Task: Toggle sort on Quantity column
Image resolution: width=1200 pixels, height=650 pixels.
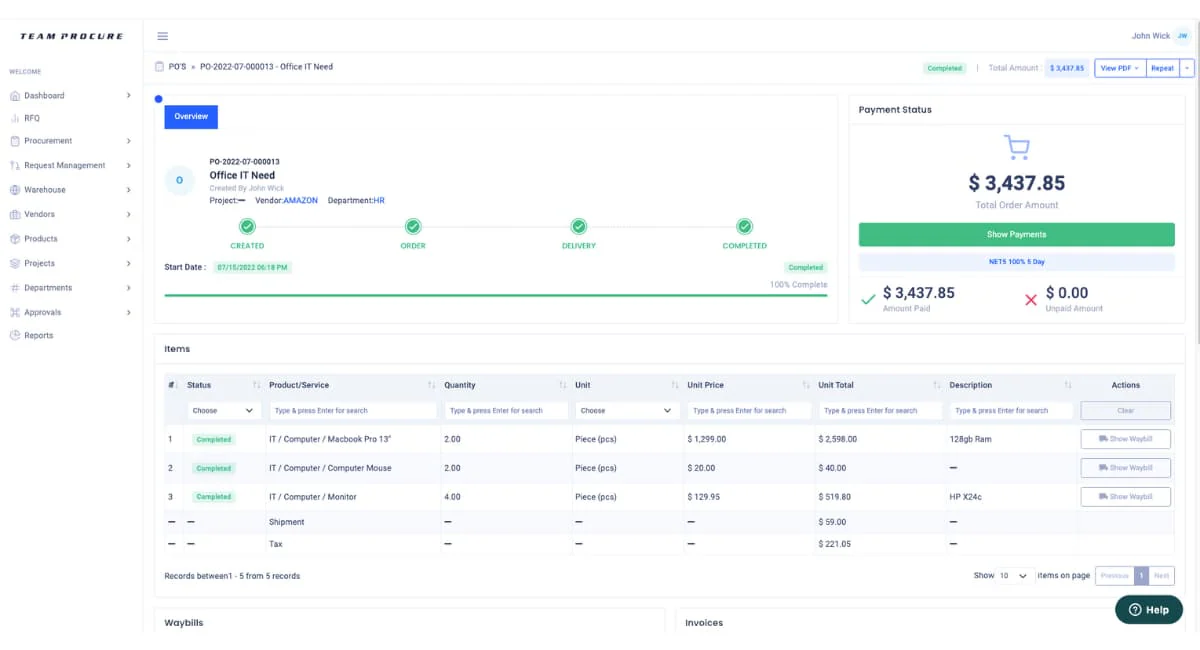Action: 563,385
